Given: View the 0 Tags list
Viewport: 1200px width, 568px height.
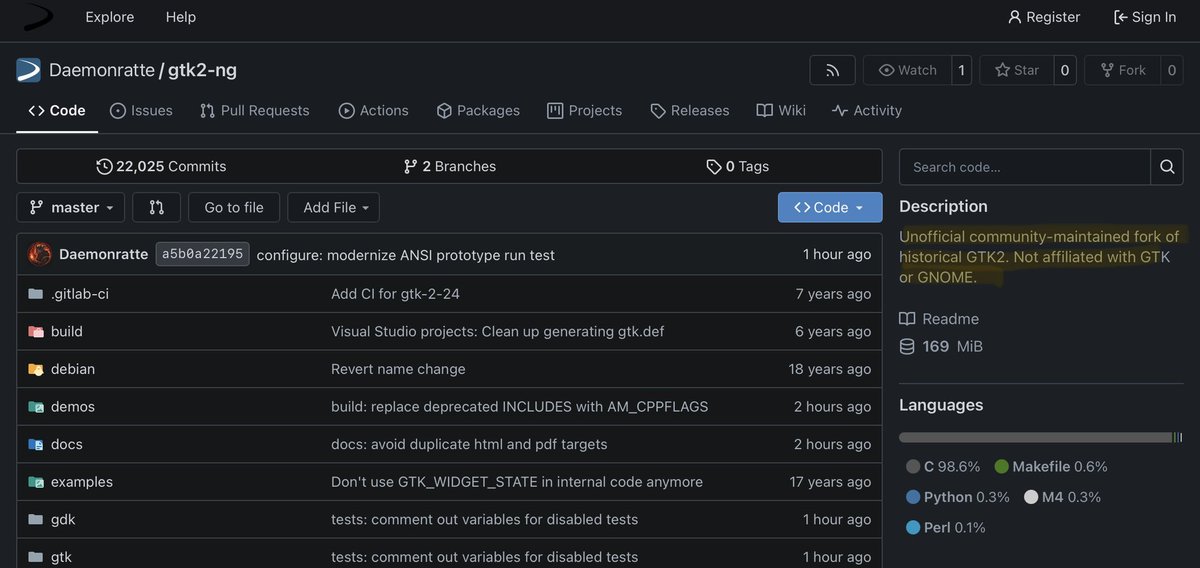Looking at the screenshot, I should click(738, 166).
